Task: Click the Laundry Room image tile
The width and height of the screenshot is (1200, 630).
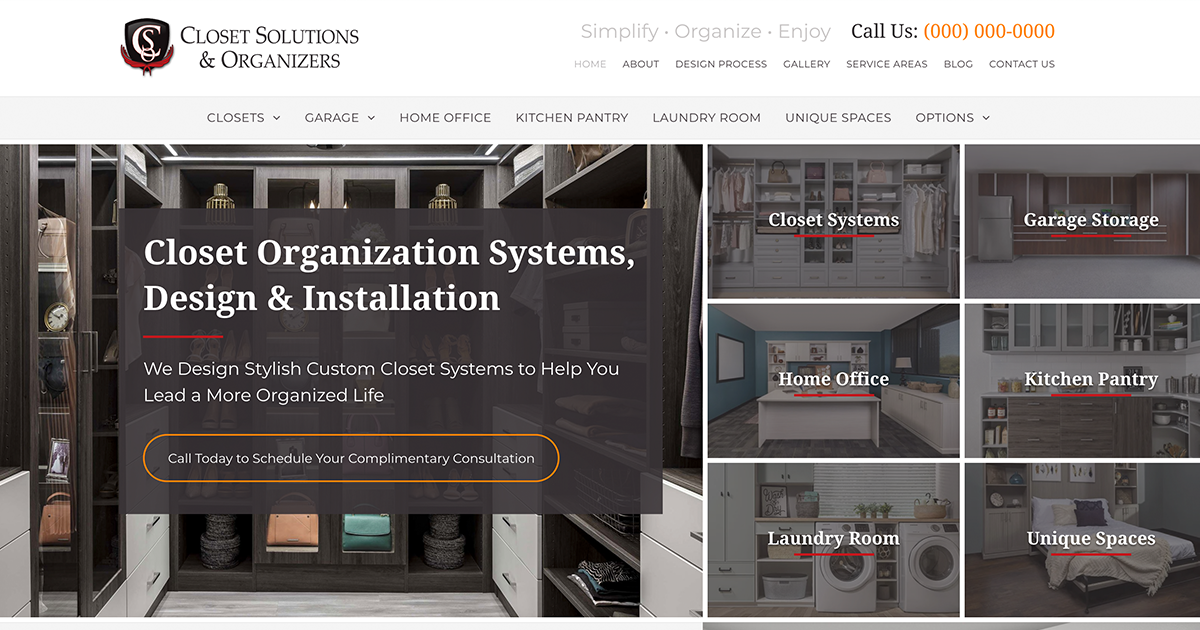Action: (833, 539)
